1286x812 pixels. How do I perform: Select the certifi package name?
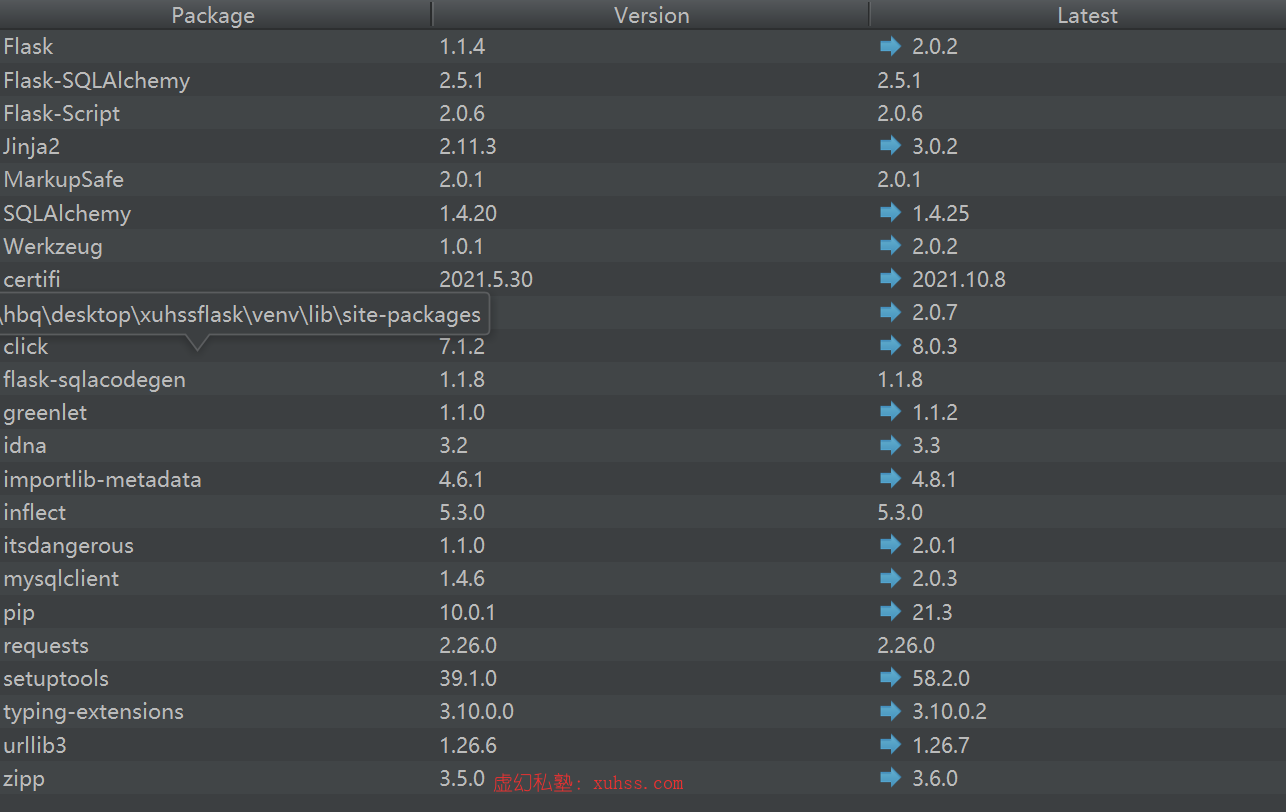32,279
